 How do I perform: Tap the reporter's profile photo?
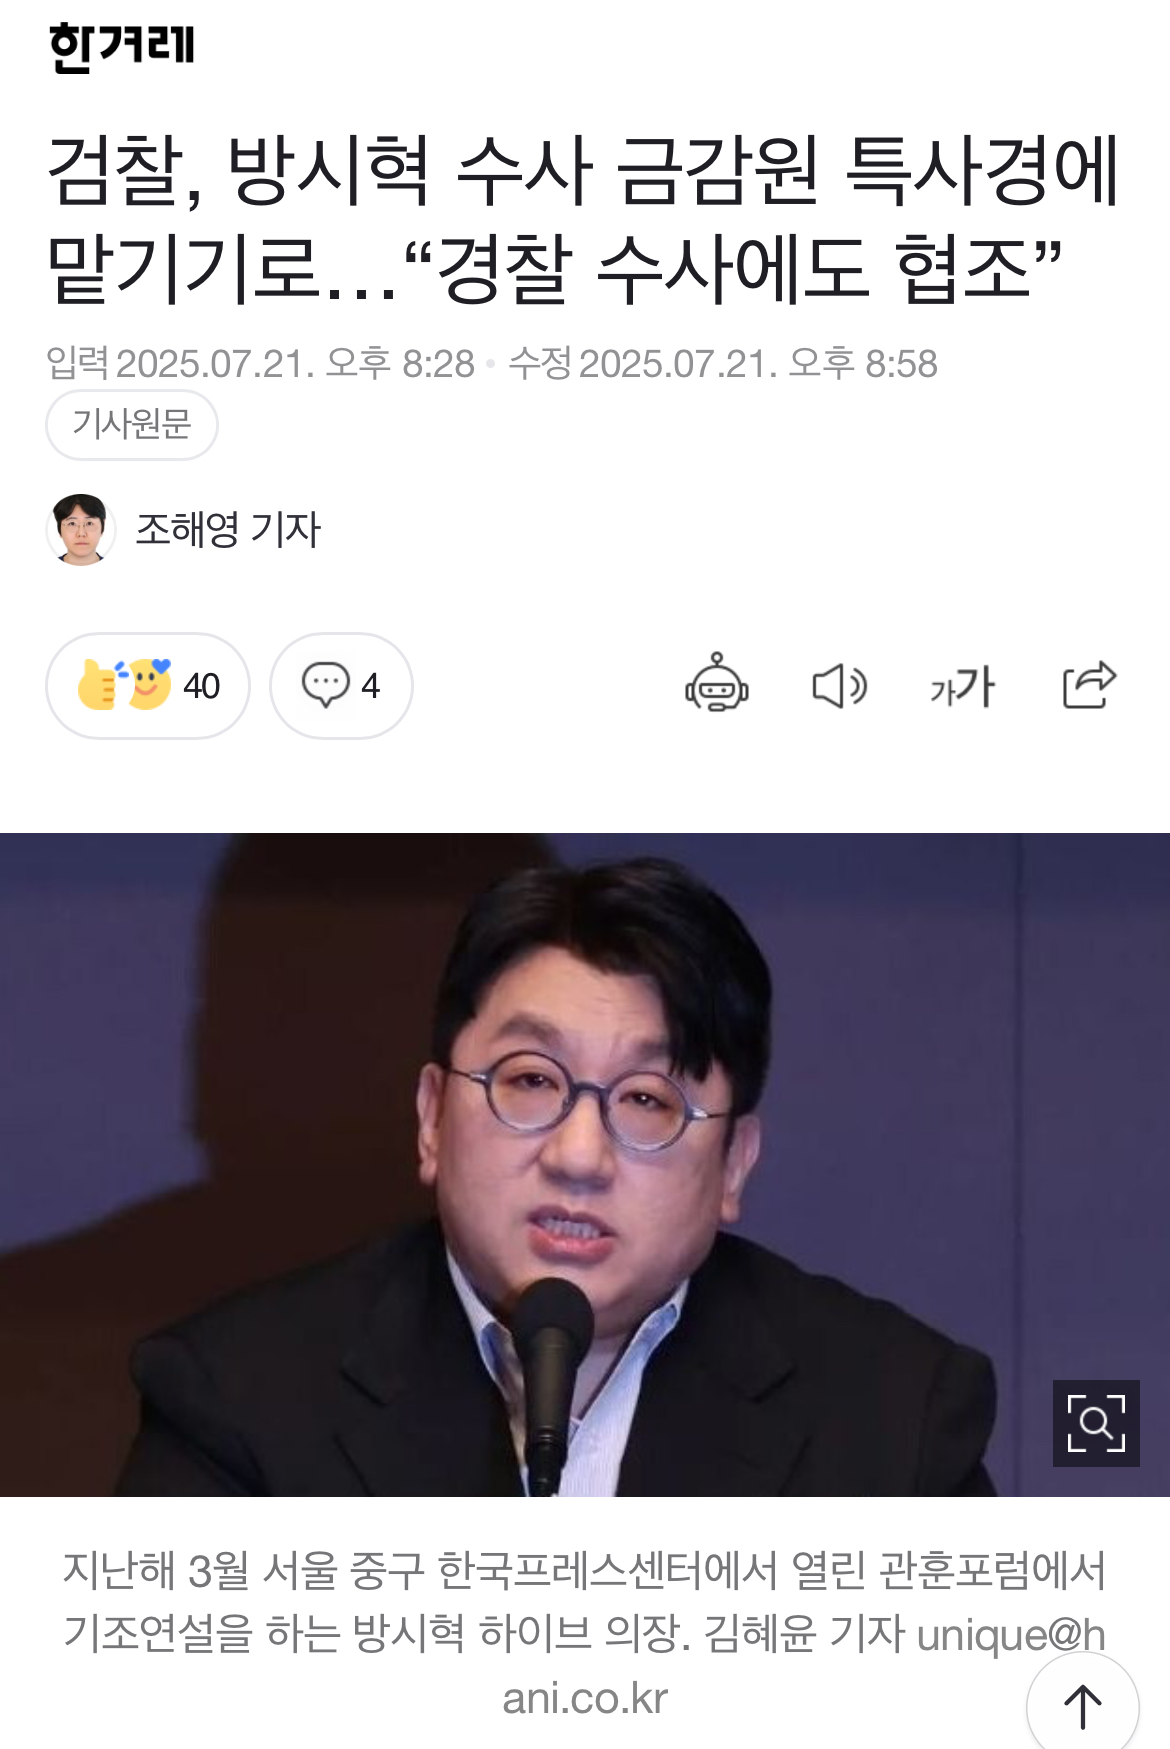click(80, 529)
